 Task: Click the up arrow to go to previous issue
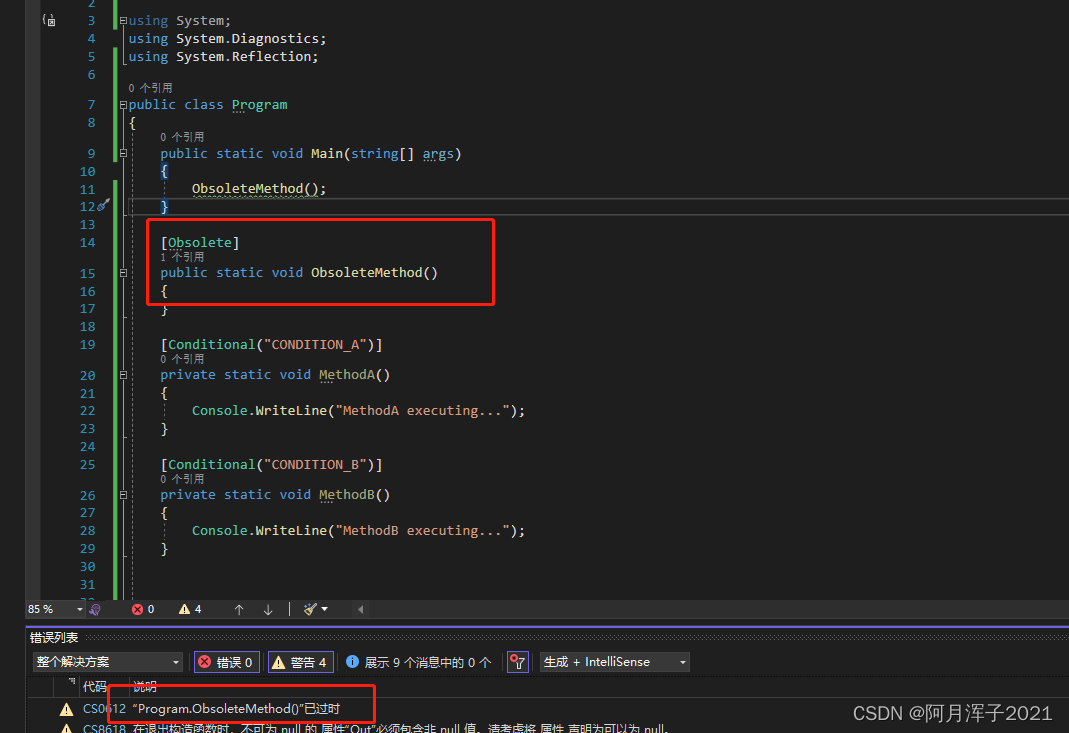[x=238, y=608]
